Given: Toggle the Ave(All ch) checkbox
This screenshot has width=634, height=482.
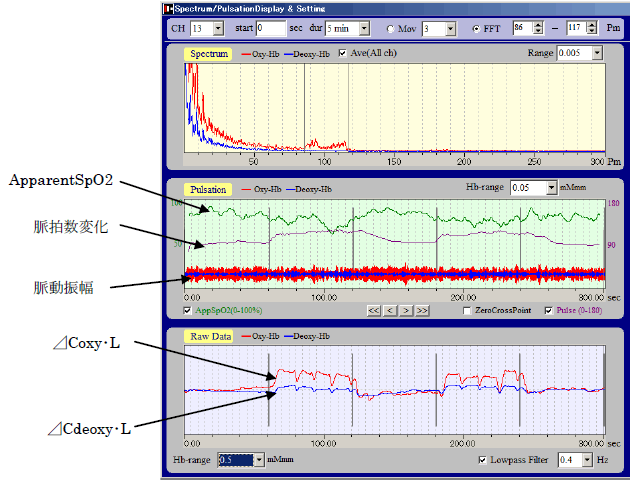Looking at the screenshot, I should pyautogui.click(x=342, y=53).
